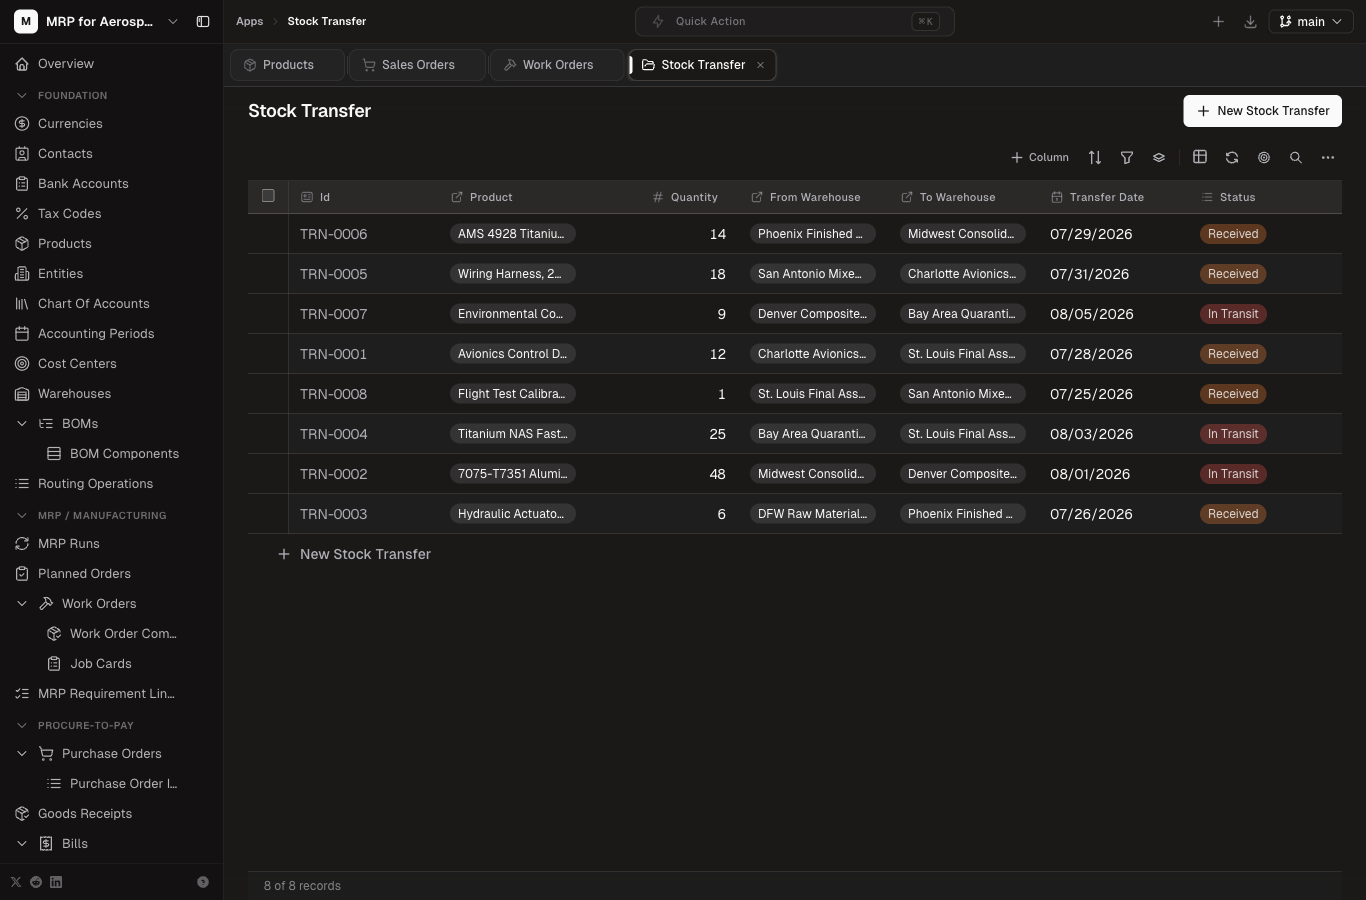Open Chart Of Accounts in sidebar
The height and width of the screenshot is (900, 1366).
click(111, 304)
